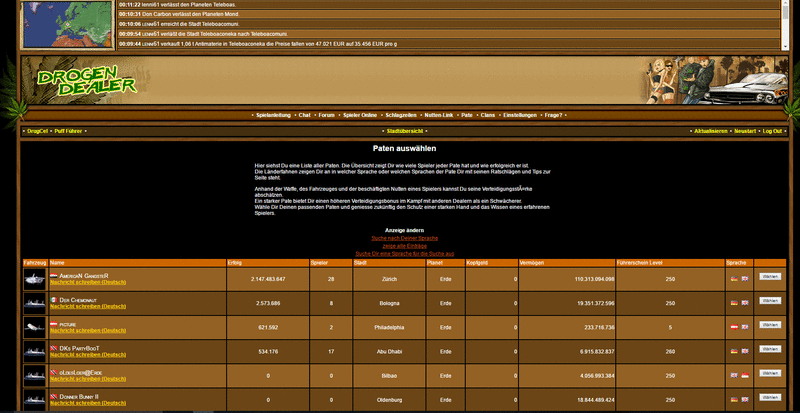Click the ship icon in the Bilbao row

(x=35, y=376)
